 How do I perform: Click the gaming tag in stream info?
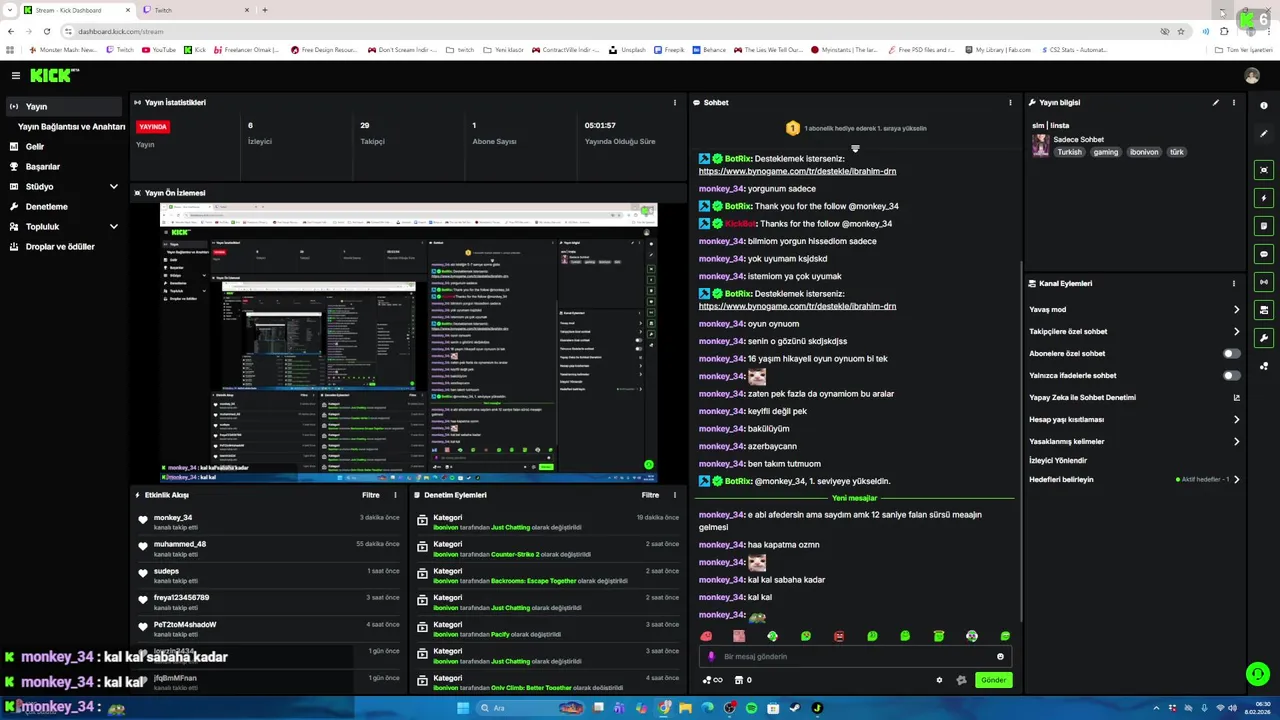coord(1105,152)
